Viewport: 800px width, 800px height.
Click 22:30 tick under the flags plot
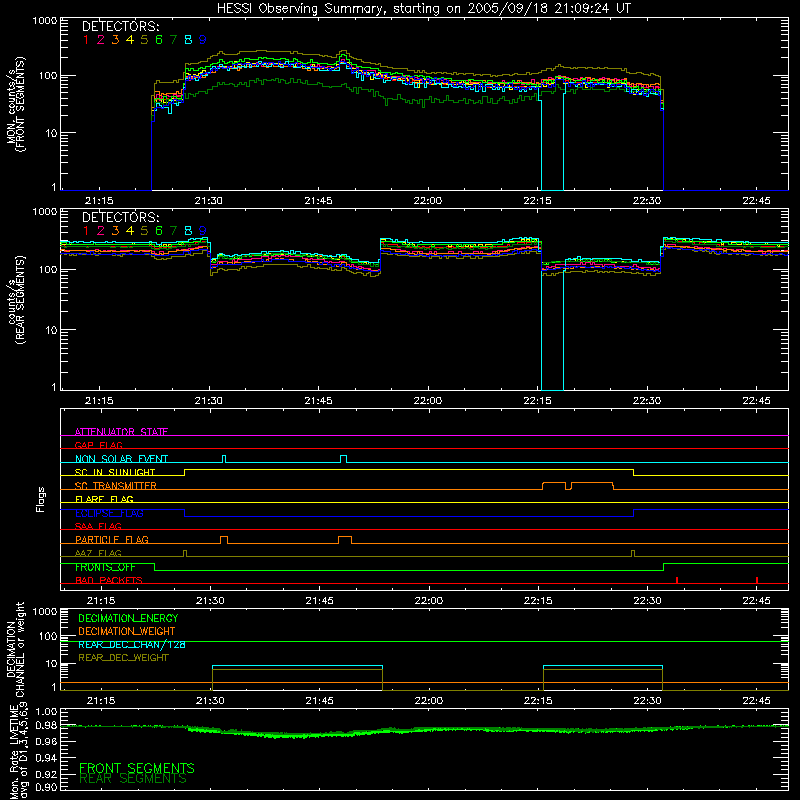647,601
